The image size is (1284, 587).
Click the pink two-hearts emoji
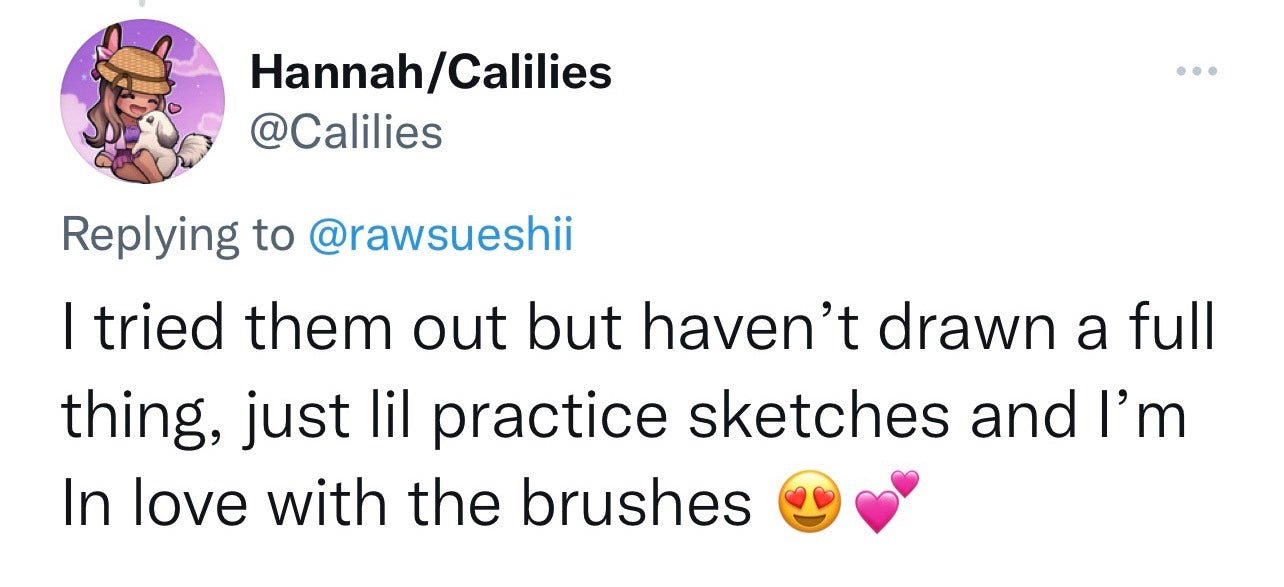pos(885,502)
